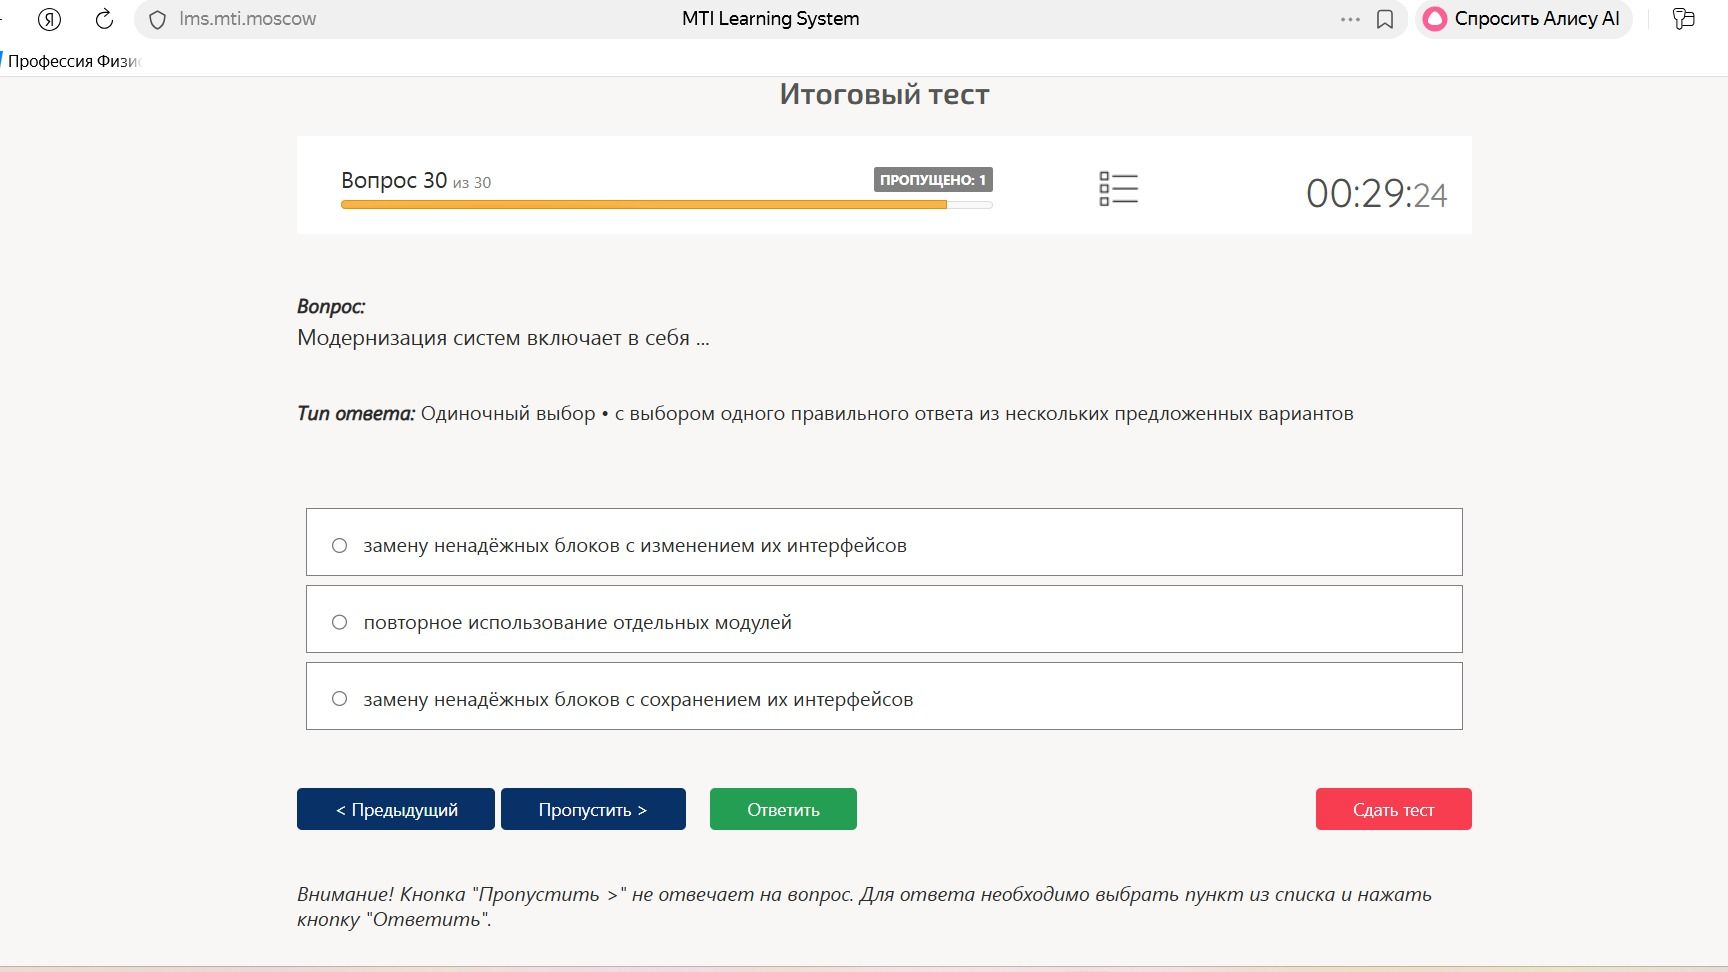Open the tabs overview icon at top right

click(1684, 19)
